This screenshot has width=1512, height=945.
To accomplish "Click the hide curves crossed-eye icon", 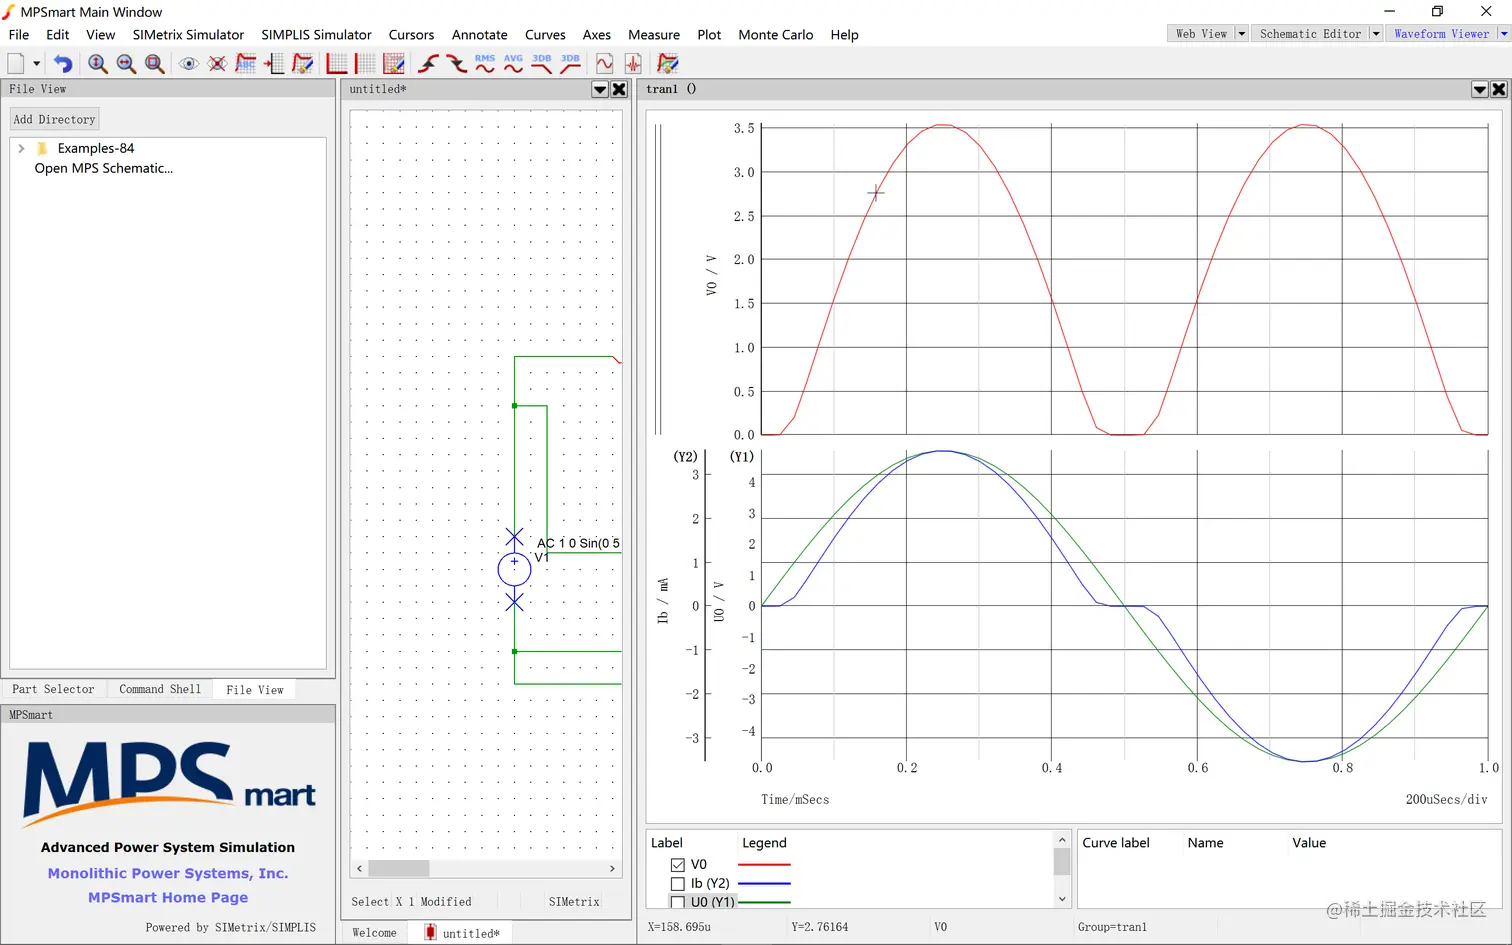I will [x=217, y=64].
